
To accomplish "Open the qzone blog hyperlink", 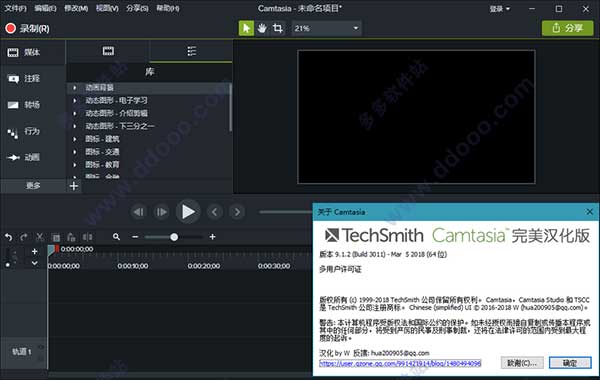I will coord(400,363).
